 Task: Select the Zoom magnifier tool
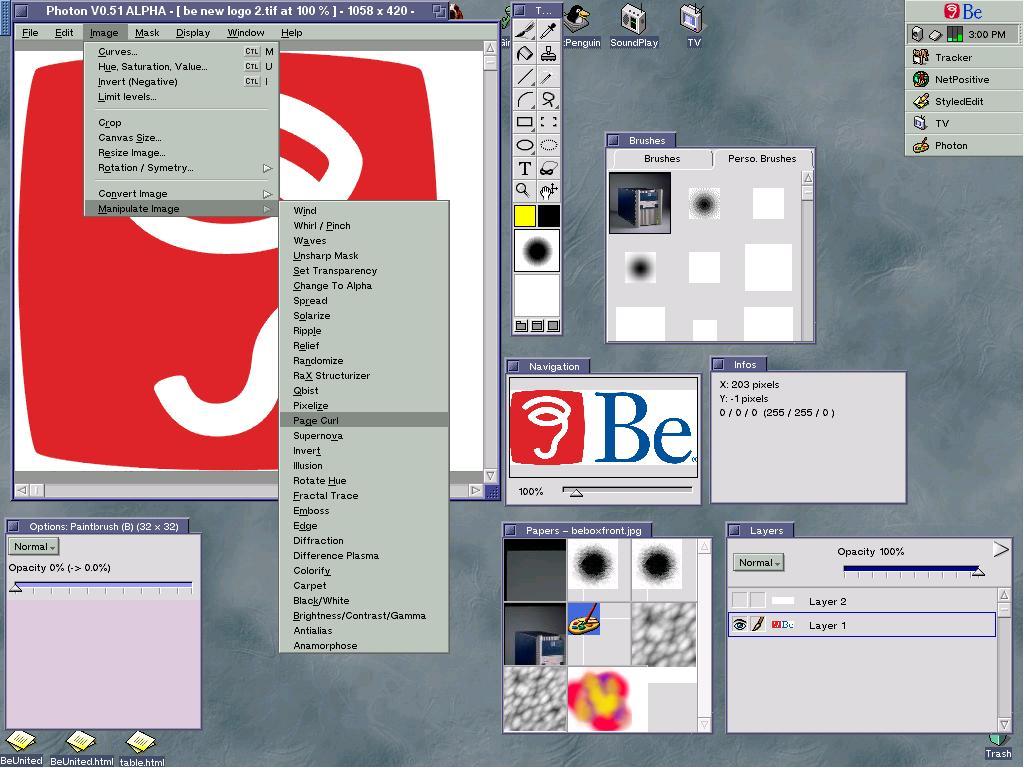(x=524, y=191)
